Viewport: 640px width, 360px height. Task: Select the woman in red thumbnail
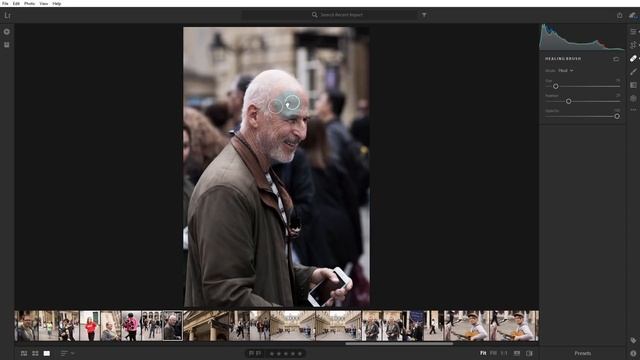pyautogui.click(x=90, y=326)
